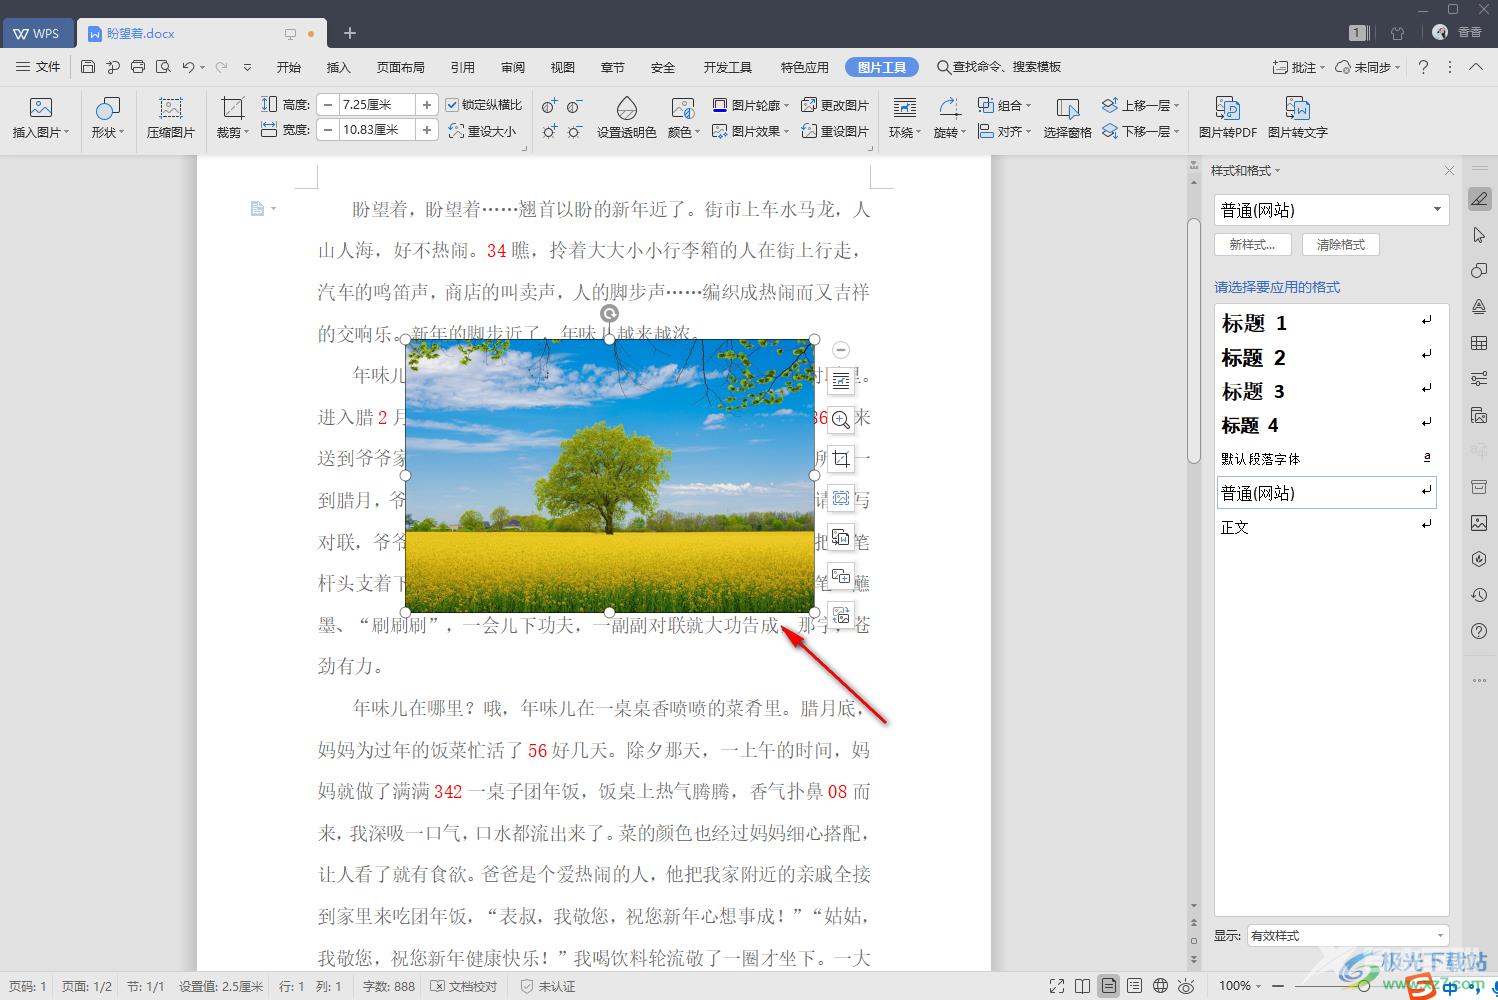Open the Align dropdown
The image size is (1498, 1000).
[1005, 131]
